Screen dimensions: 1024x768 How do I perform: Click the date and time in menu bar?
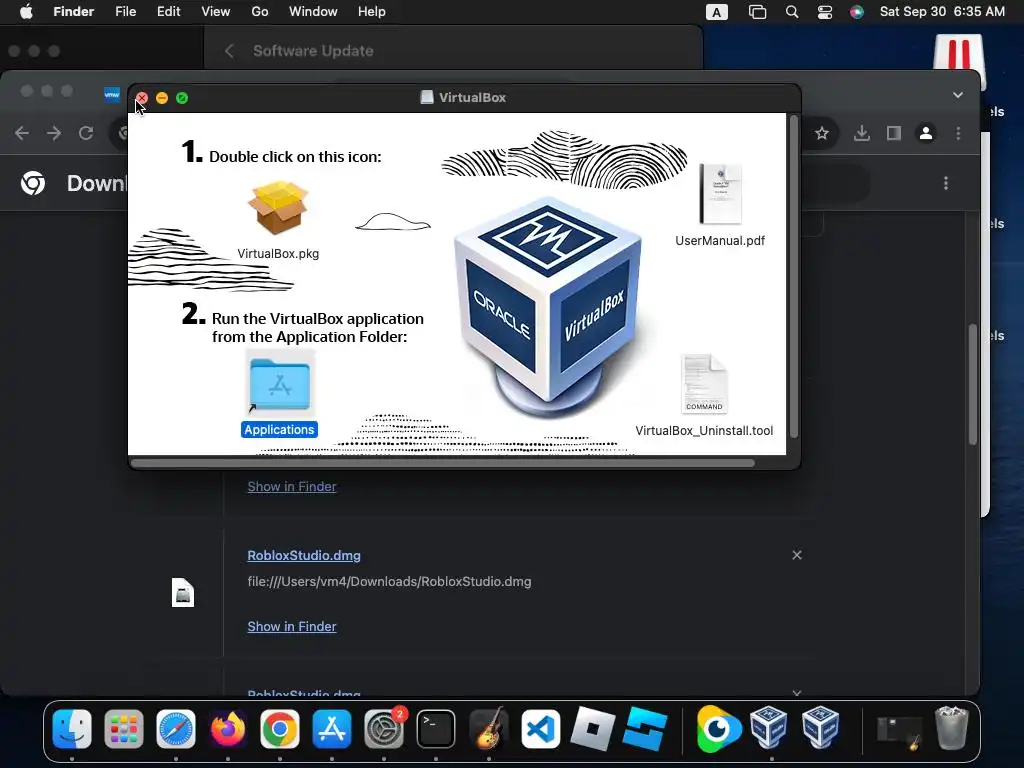click(942, 12)
